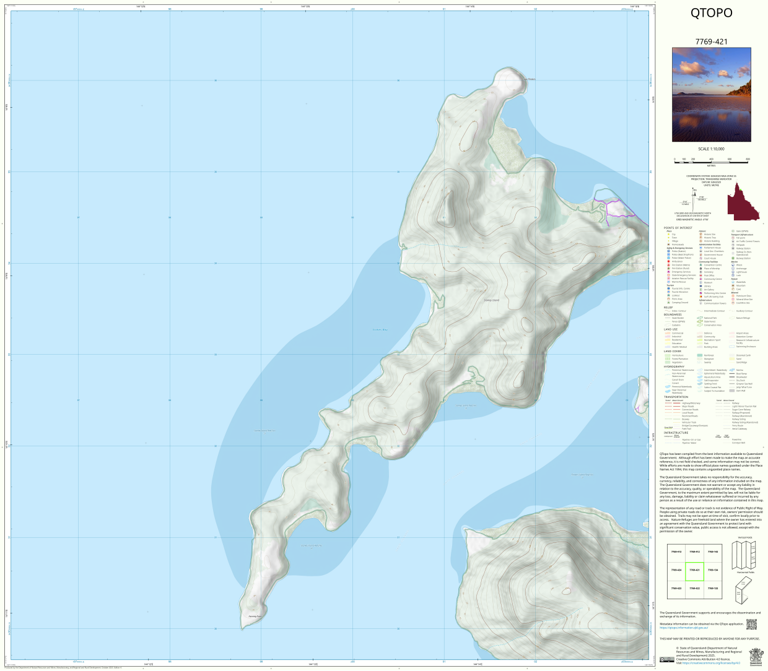Viewport: 768px width, 671px height.
Task: Click the horizontal folds accordion diagram
Action: click(744, 555)
